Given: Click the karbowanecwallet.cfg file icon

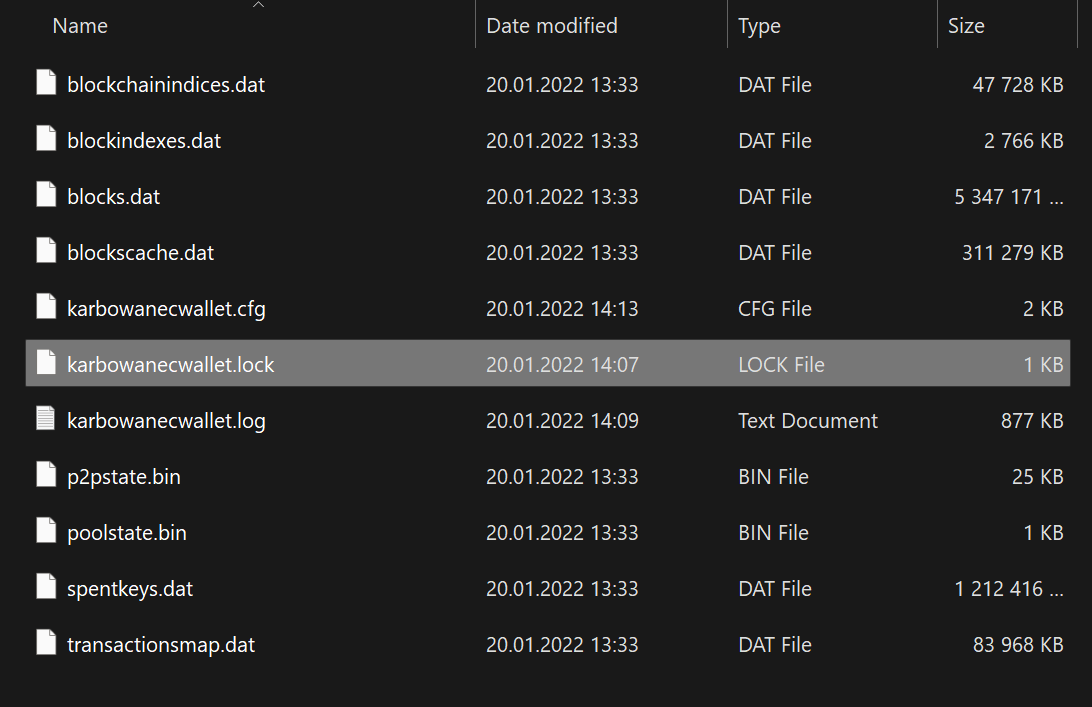Looking at the screenshot, I should (x=46, y=306).
